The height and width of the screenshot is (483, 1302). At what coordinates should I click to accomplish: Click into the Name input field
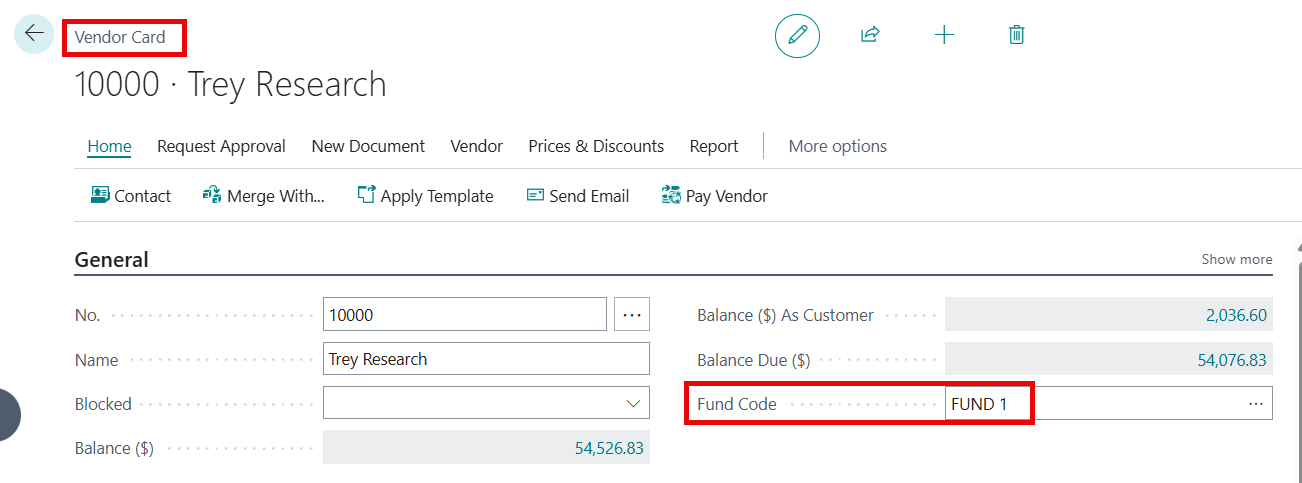tap(486, 359)
